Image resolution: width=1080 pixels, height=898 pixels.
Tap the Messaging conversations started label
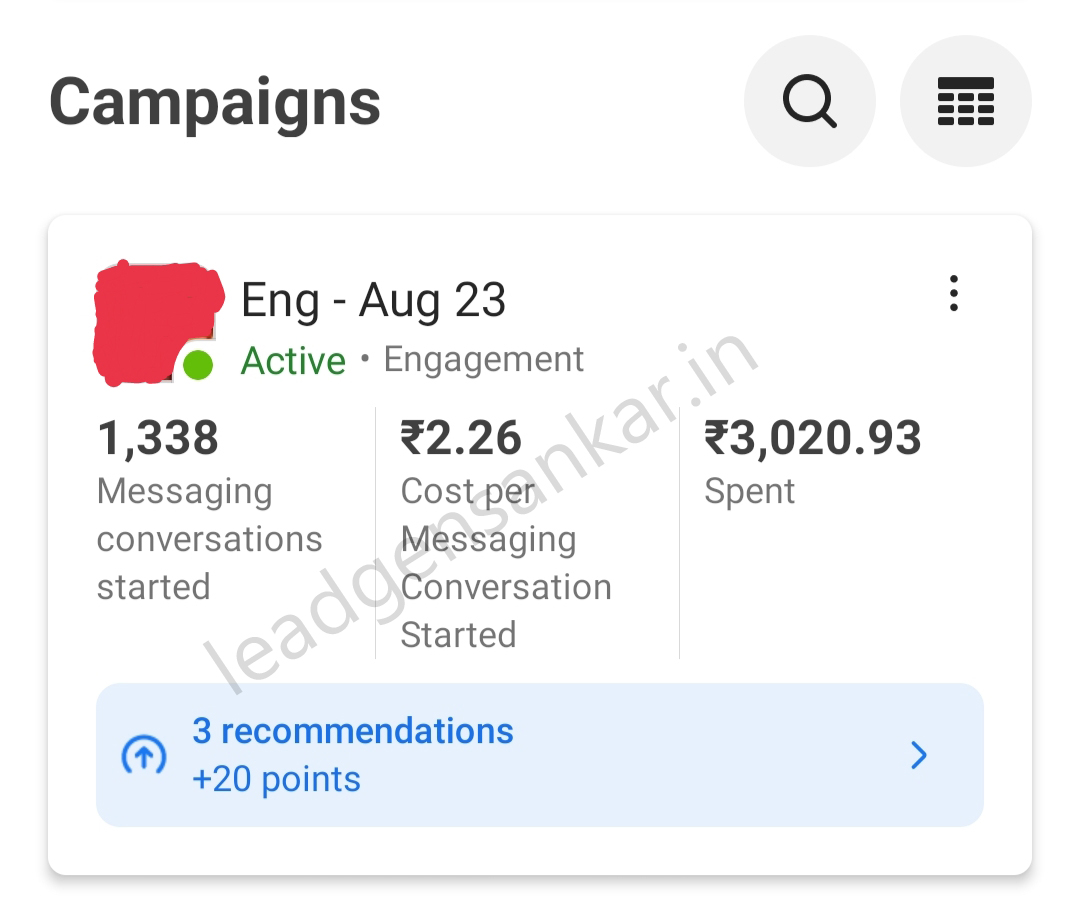(x=209, y=539)
